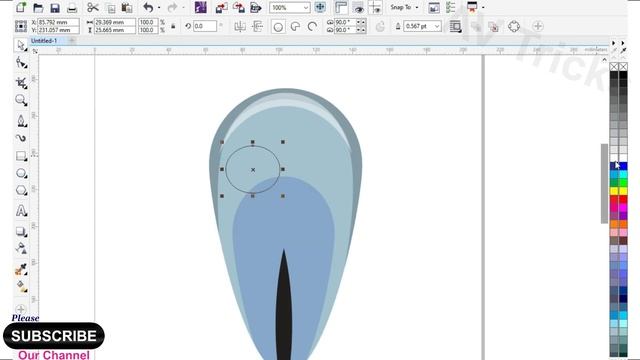Select the Rectangle tool
Viewport: 640px width, 360px height.
(x=21, y=156)
